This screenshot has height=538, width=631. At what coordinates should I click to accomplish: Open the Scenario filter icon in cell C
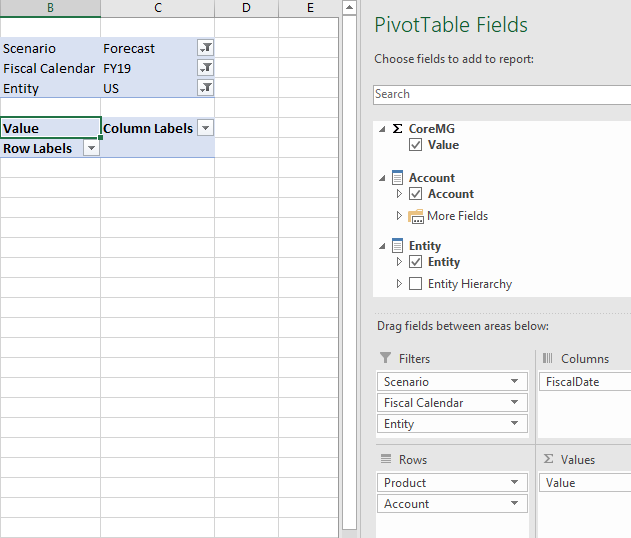(206, 48)
